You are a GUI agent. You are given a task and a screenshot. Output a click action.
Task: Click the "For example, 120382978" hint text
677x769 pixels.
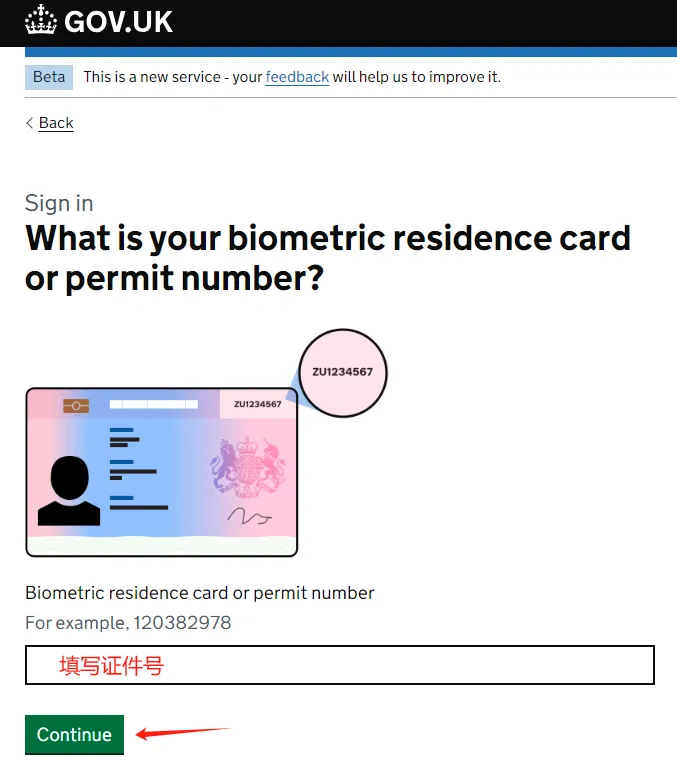point(128,623)
